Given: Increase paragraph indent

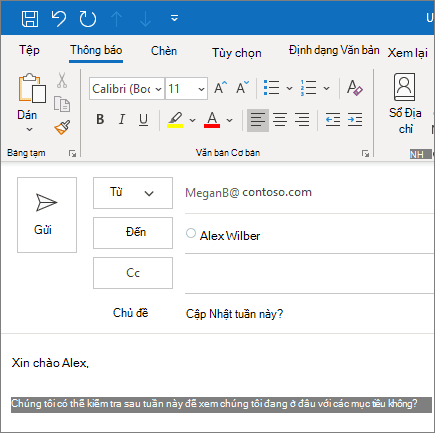Looking at the screenshot, I should pos(355,120).
